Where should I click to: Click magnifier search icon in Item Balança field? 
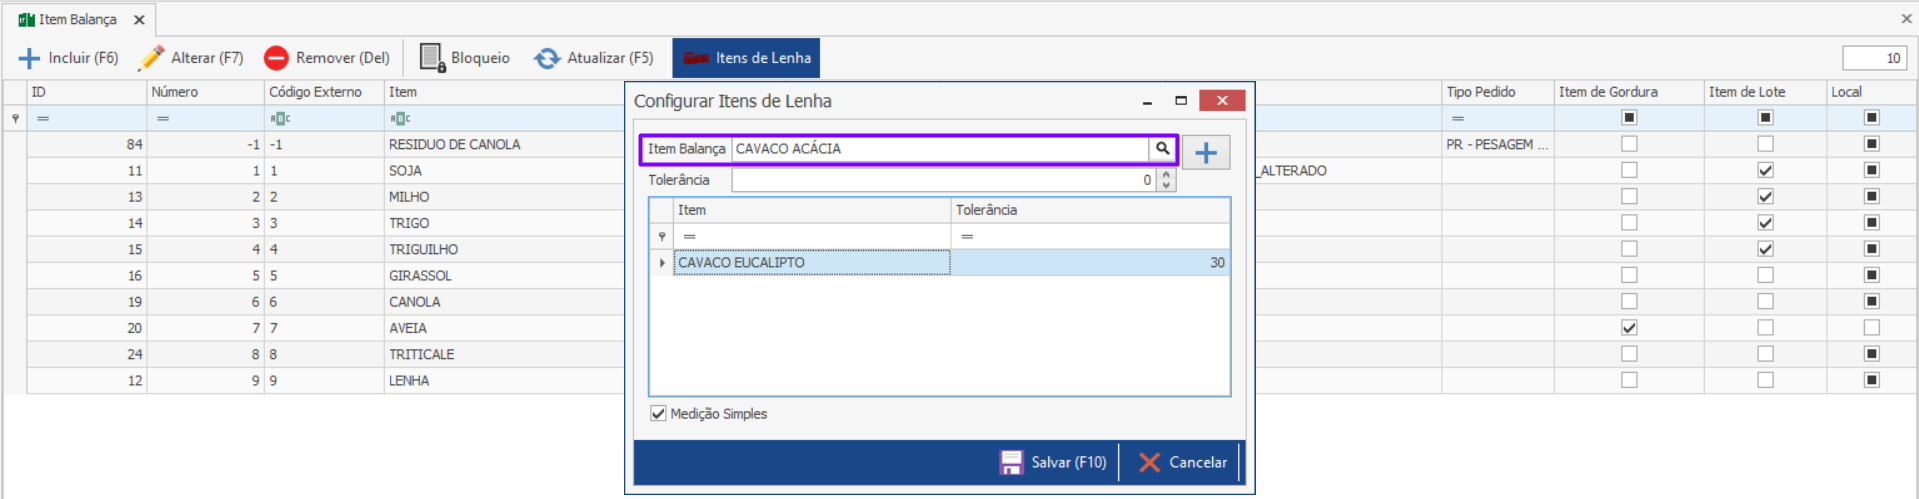click(1162, 148)
